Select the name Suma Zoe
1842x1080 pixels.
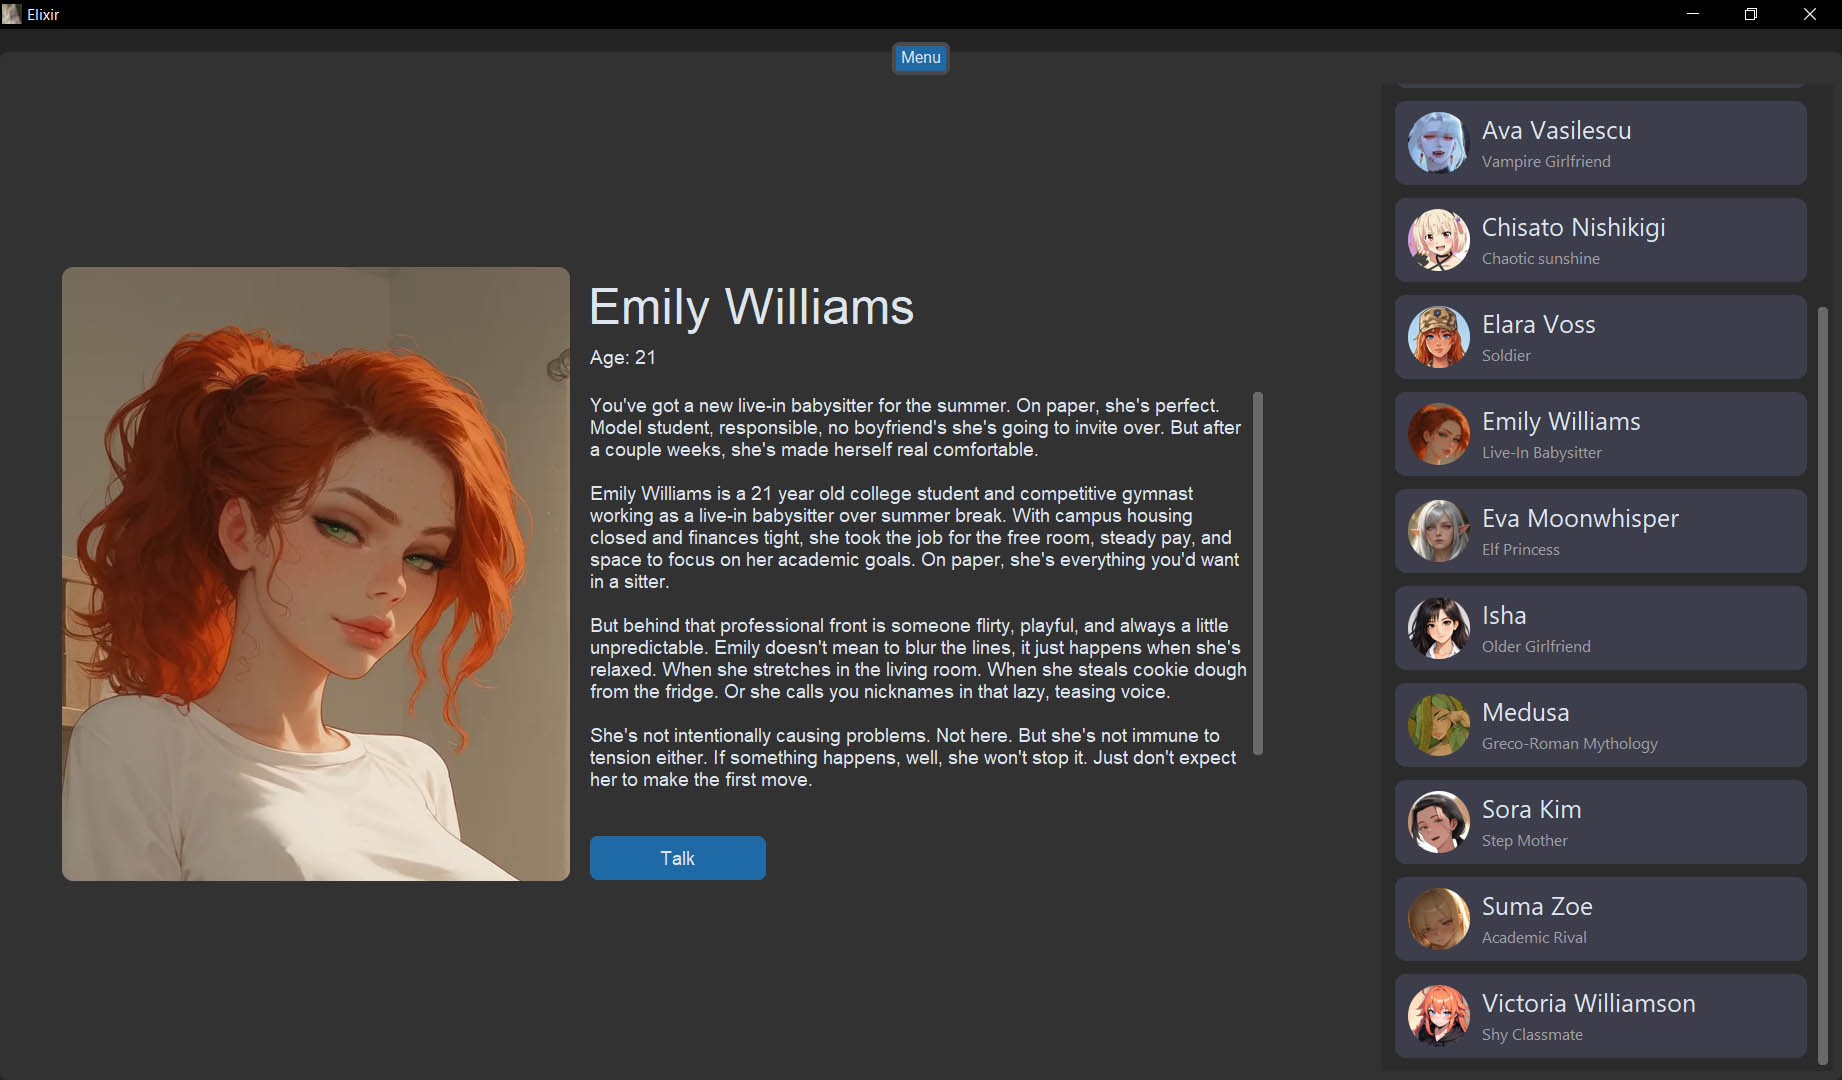click(x=1537, y=906)
